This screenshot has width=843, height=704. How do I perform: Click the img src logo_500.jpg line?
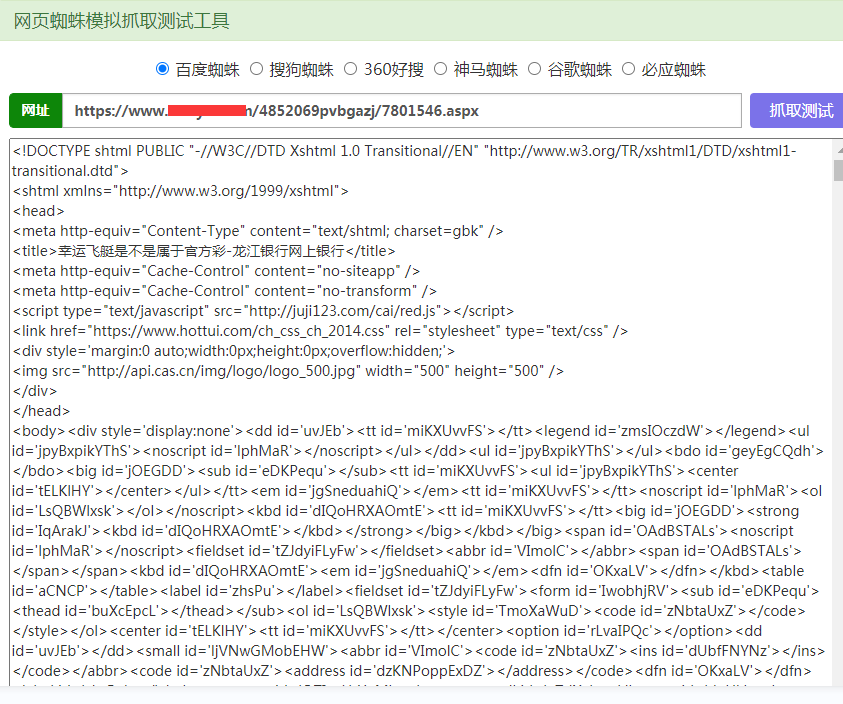pos(288,371)
